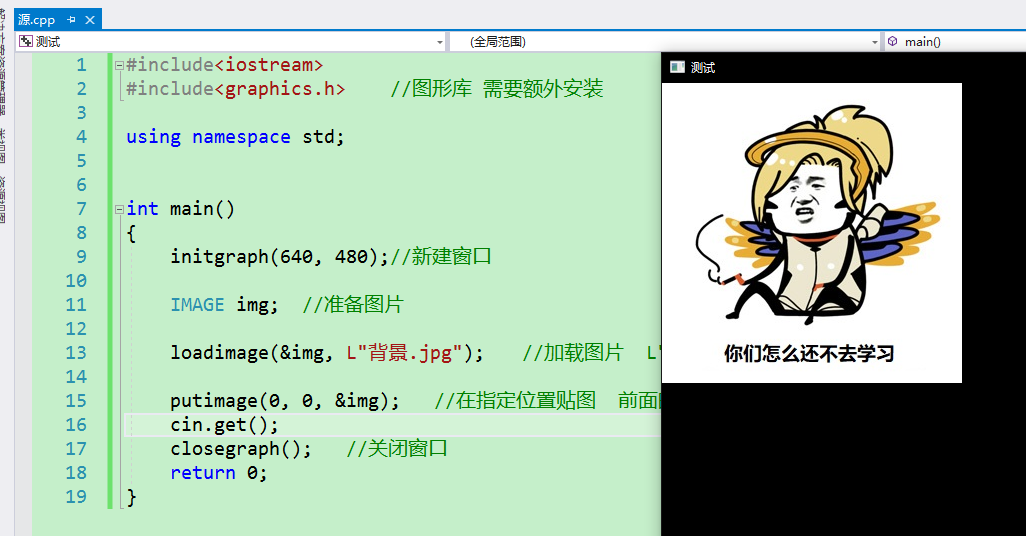
Task: Click on 'int main()' declaration
Action: 180,209
